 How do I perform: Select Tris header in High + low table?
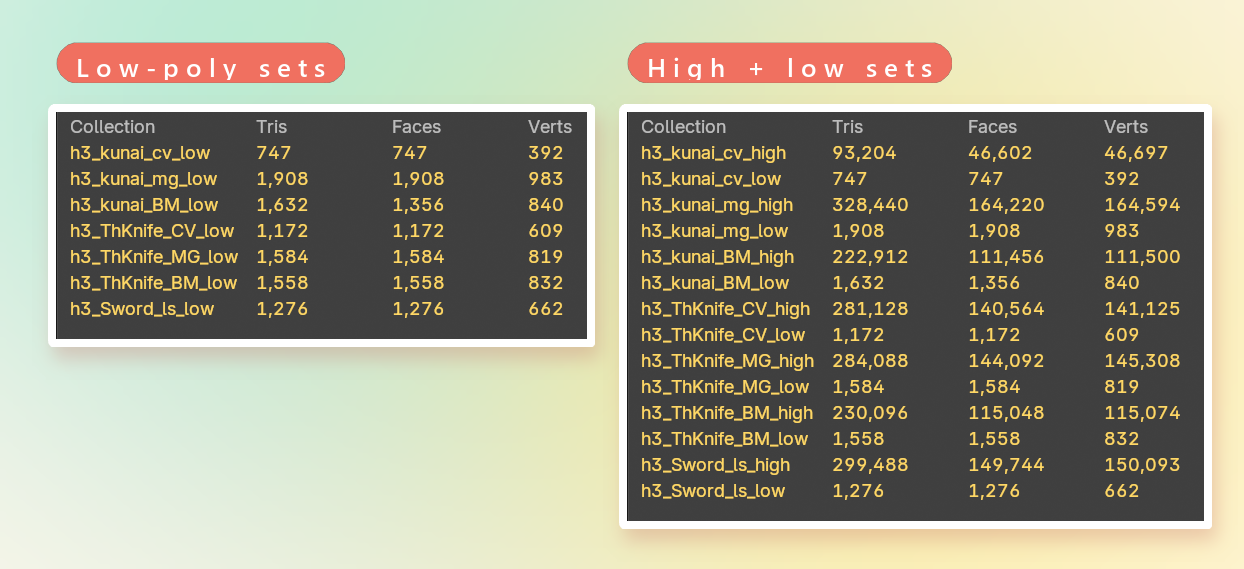pos(848,127)
